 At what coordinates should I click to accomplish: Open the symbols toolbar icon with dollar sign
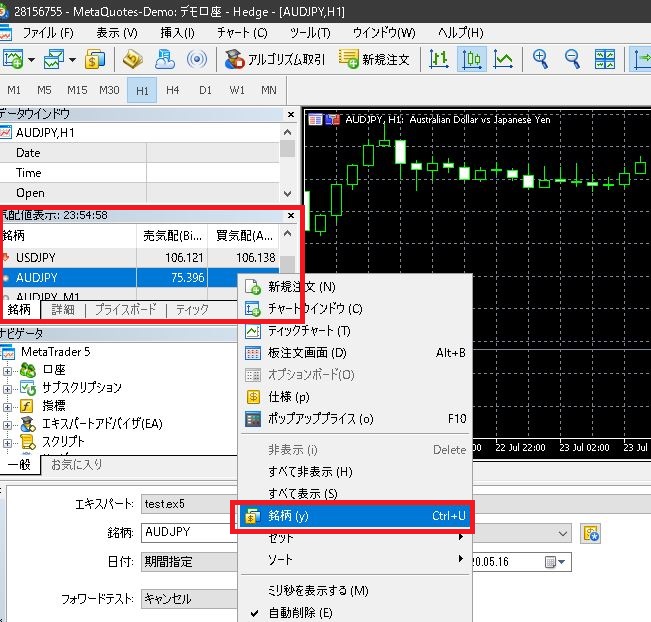point(95,59)
